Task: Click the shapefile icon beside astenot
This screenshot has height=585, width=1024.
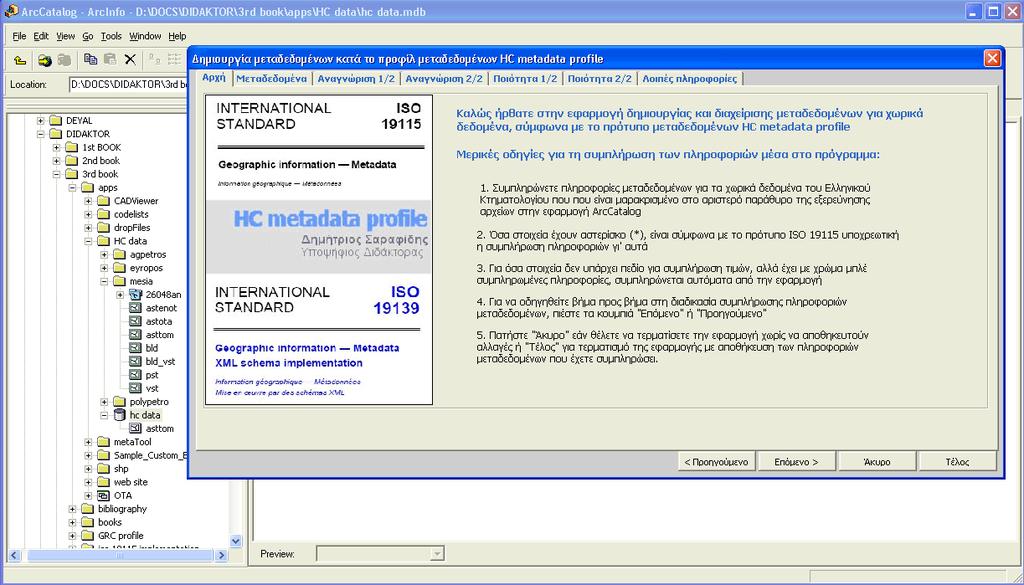Action: [x=135, y=308]
